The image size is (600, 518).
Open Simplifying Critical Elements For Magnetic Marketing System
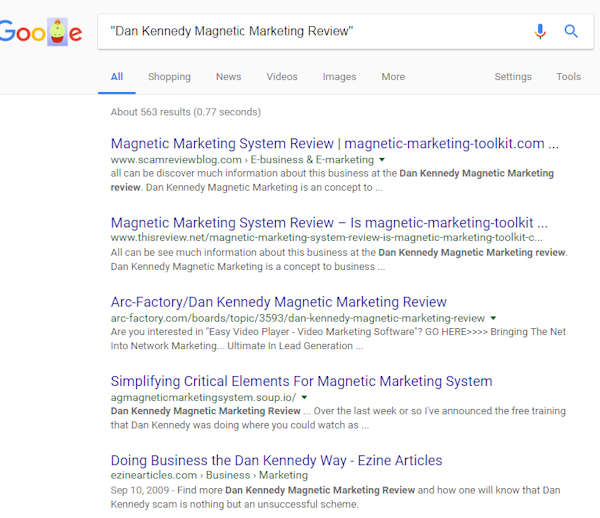(x=302, y=381)
